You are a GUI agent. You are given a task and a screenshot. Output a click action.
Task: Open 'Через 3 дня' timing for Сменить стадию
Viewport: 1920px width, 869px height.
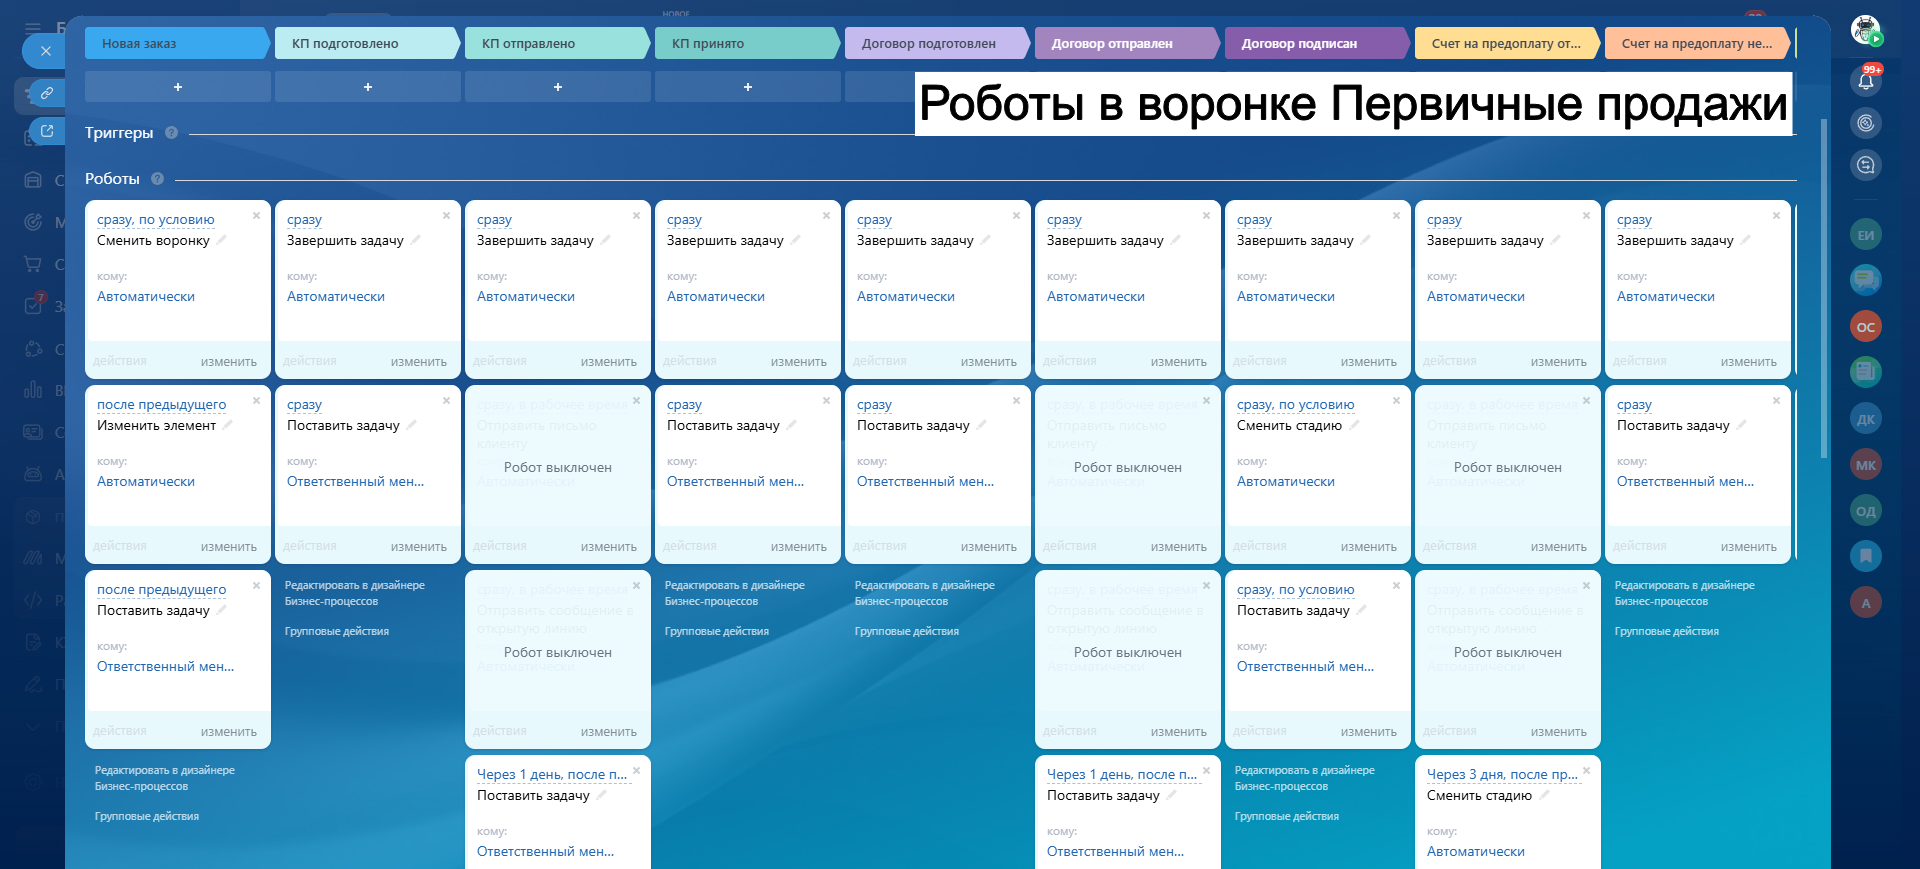point(1501,775)
